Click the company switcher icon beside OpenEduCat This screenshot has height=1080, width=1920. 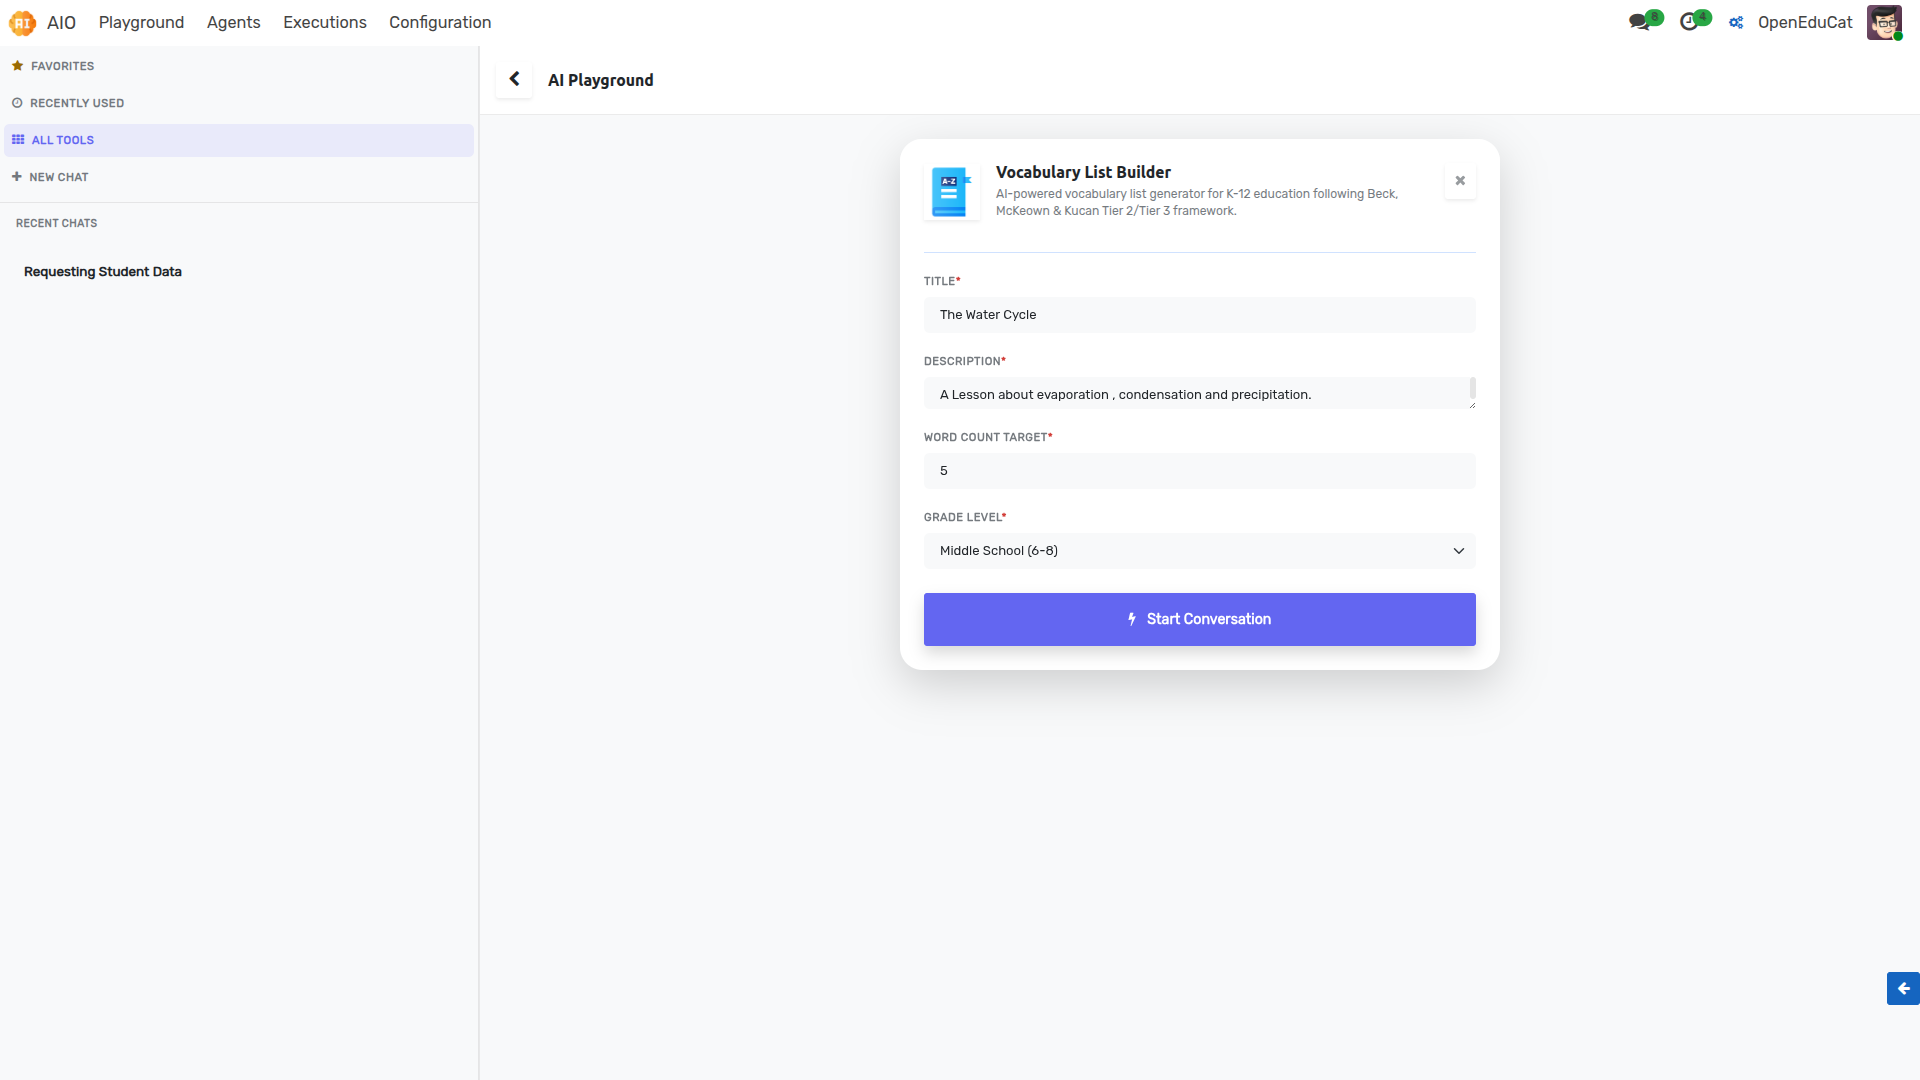(x=1737, y=22)
